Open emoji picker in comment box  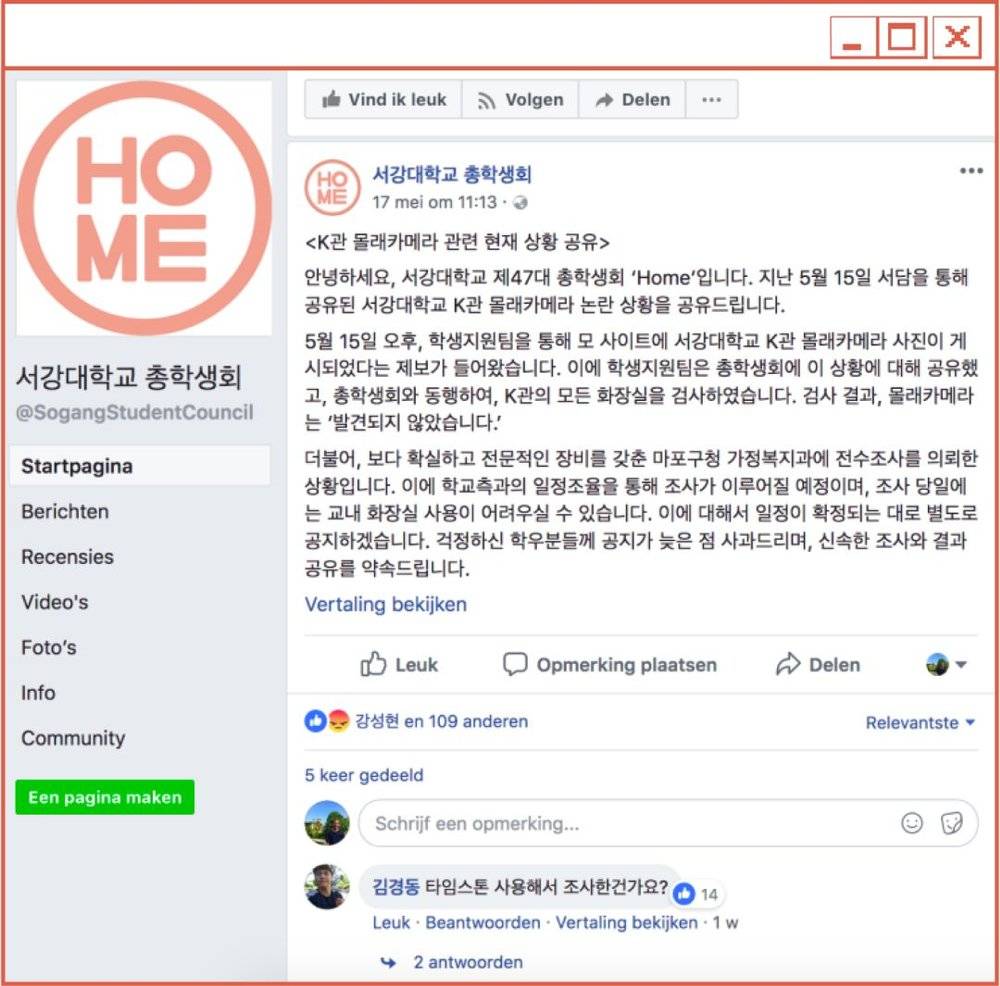click(x=911, y=823)
